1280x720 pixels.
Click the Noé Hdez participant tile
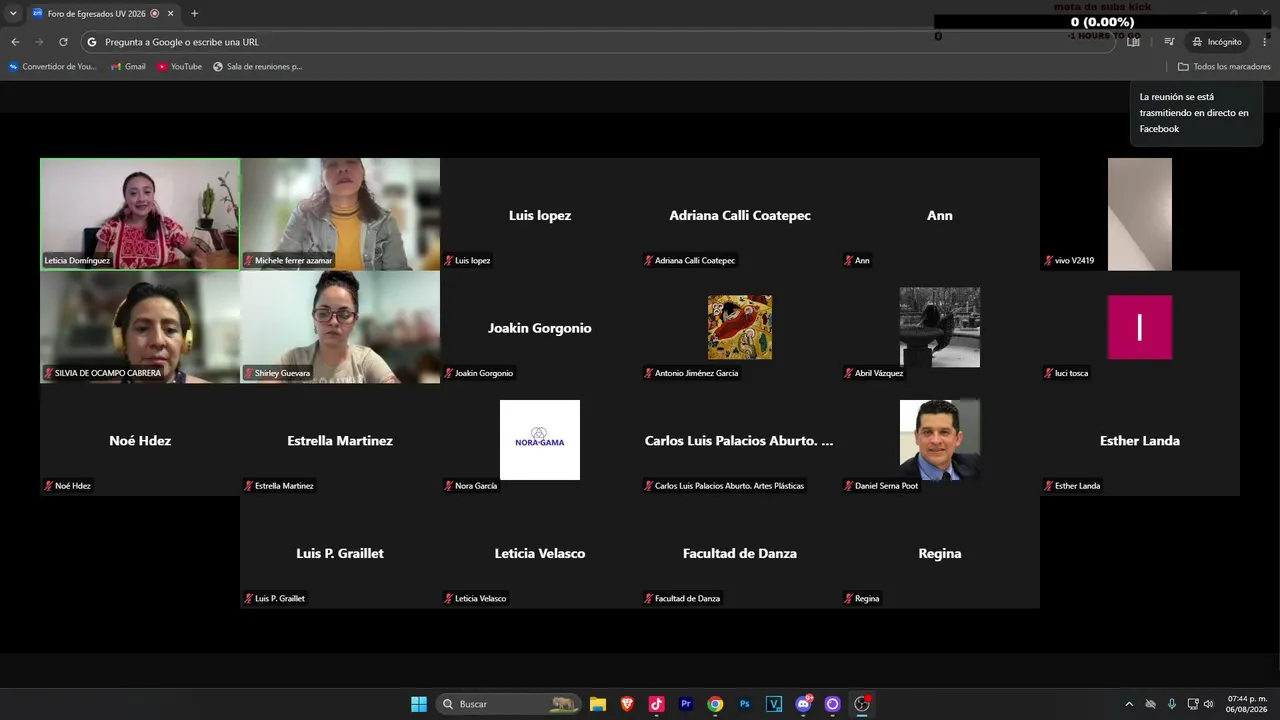[140, 440]
